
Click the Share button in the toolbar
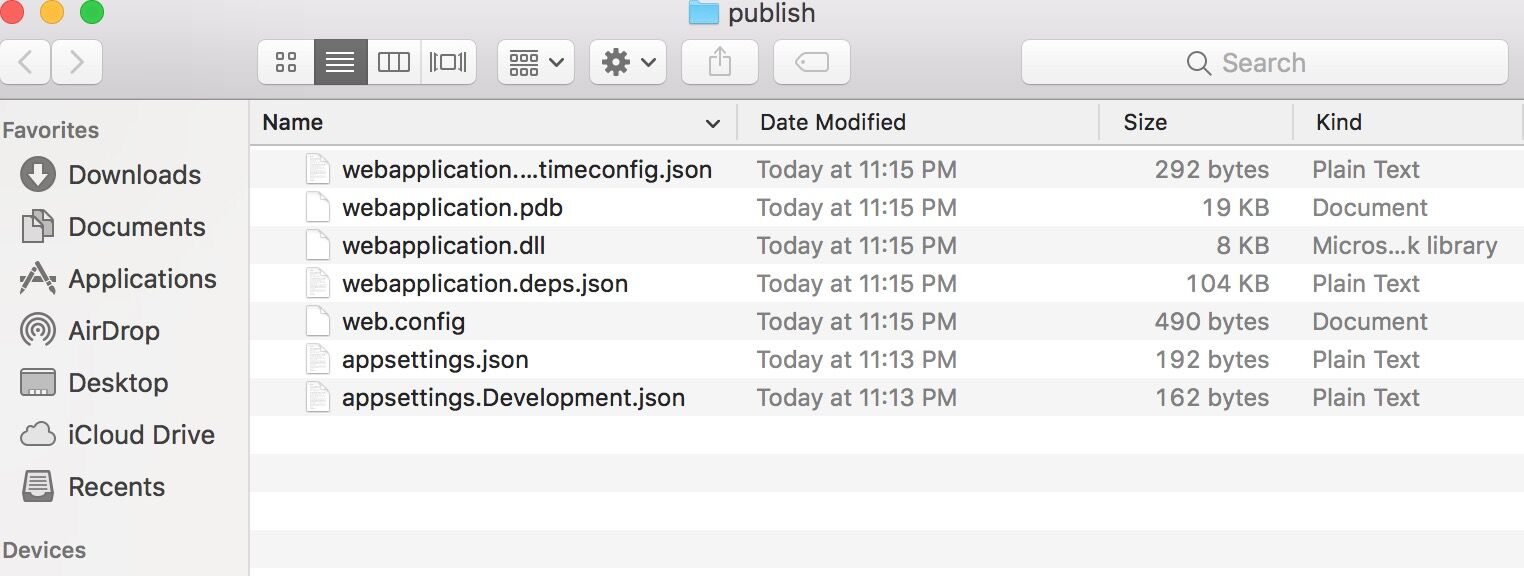719,61
